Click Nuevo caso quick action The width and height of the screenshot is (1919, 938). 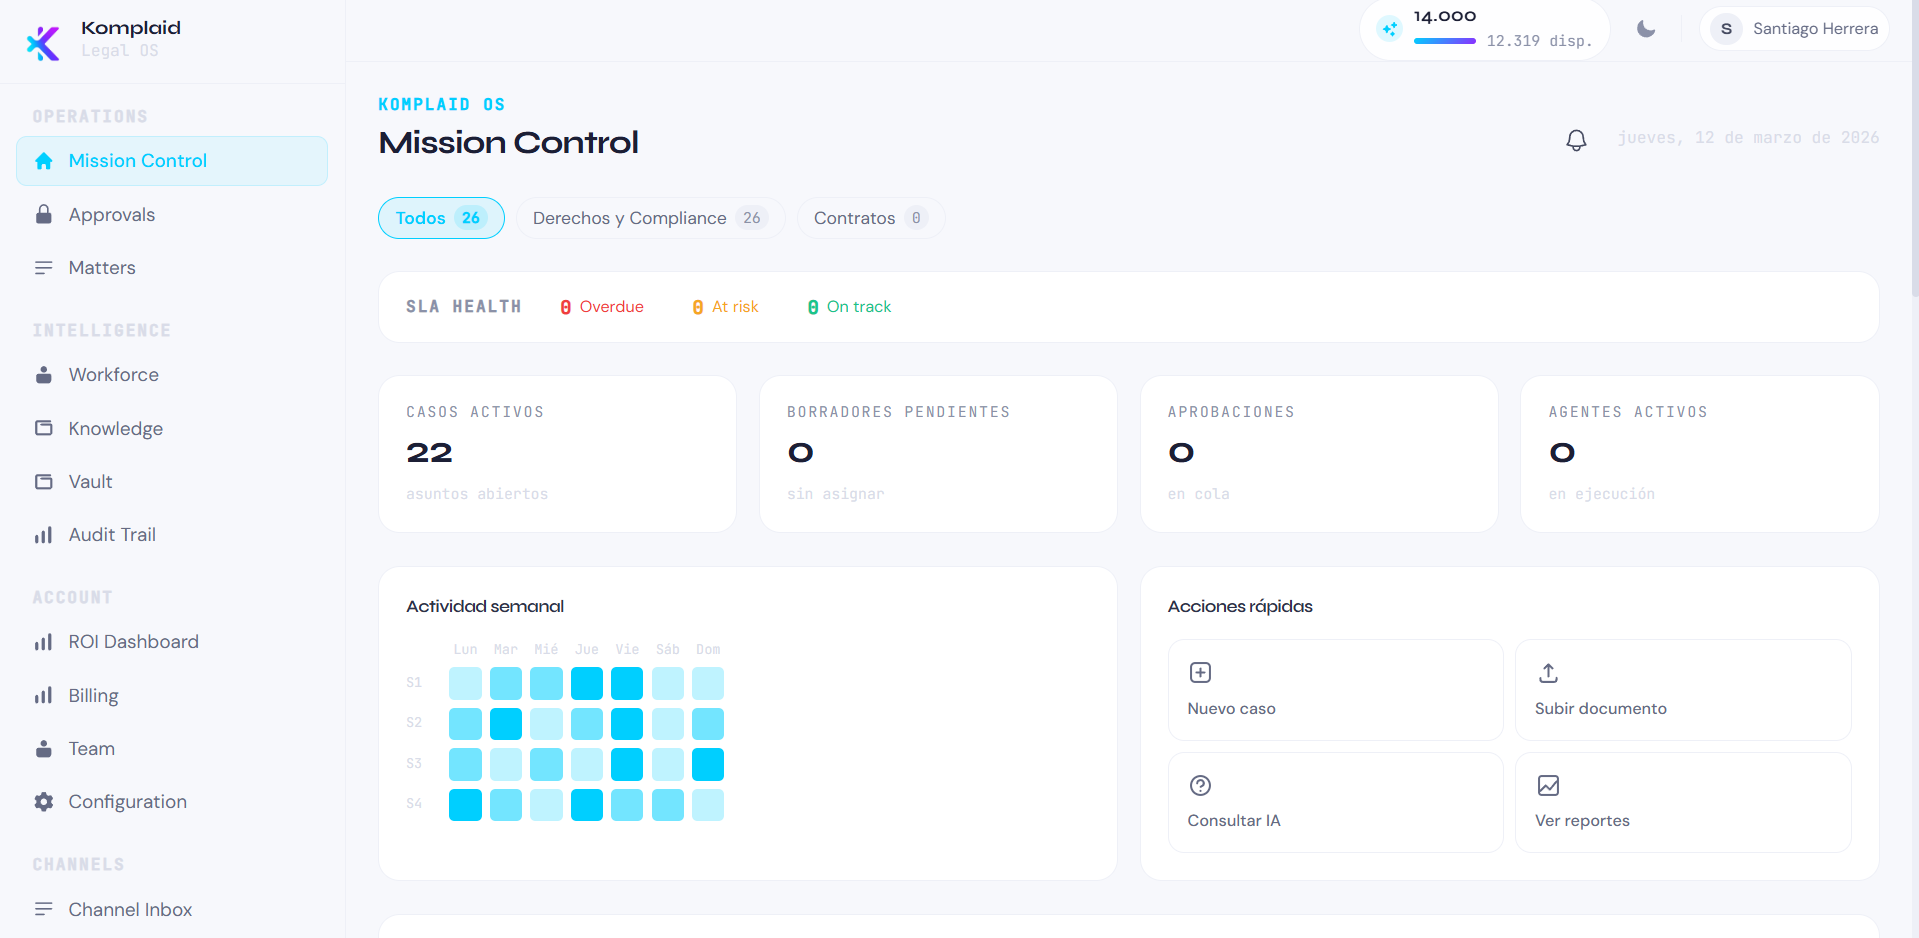[x=1335, y=690]
